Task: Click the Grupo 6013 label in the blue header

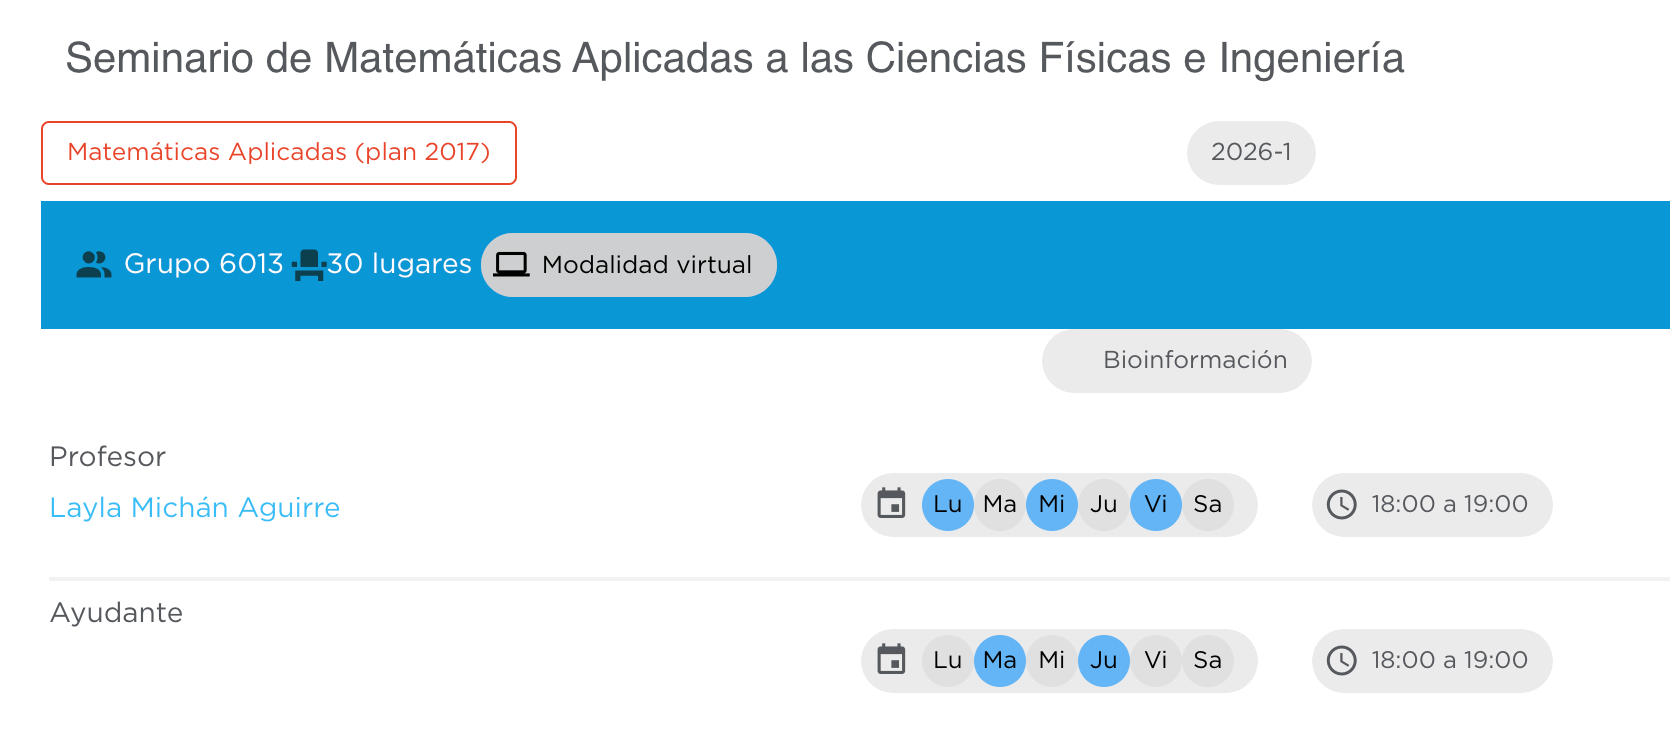Action: [x=203, y=264]
